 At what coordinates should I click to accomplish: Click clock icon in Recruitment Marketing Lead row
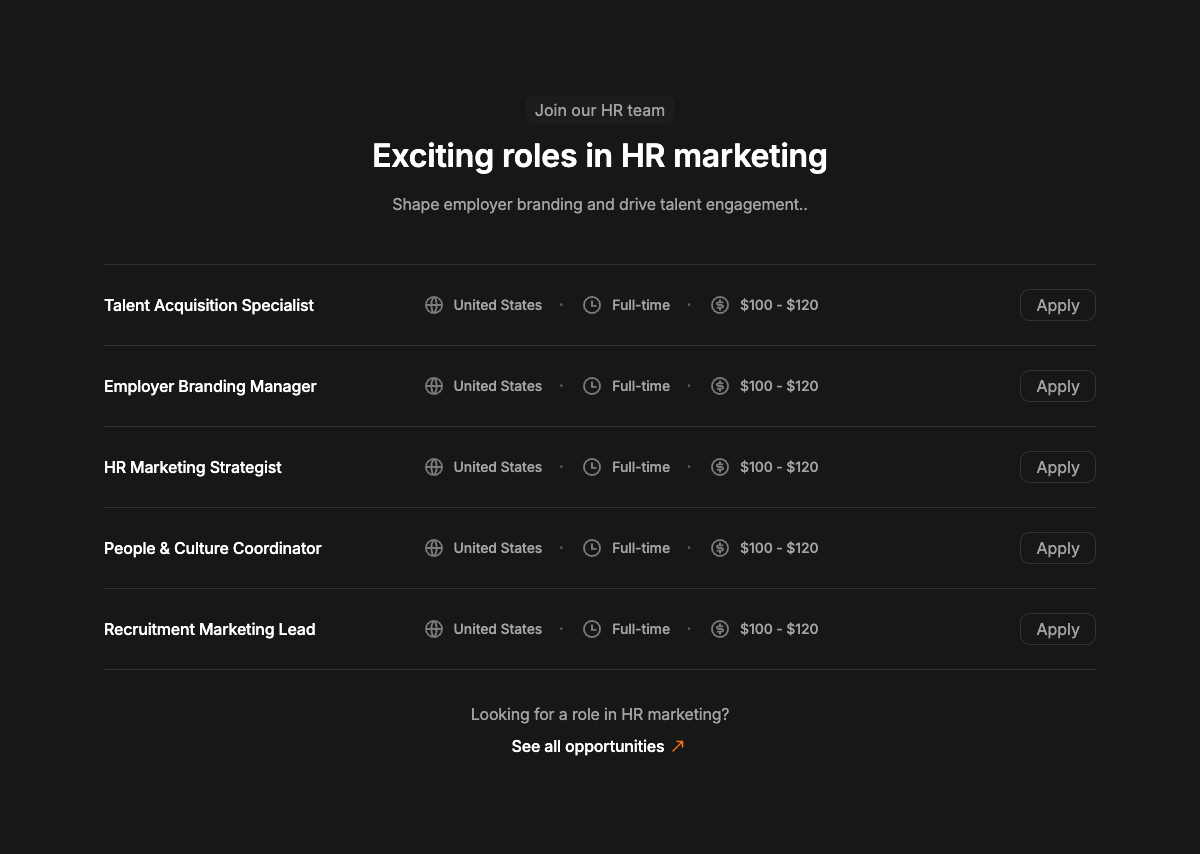pos(592,629)
